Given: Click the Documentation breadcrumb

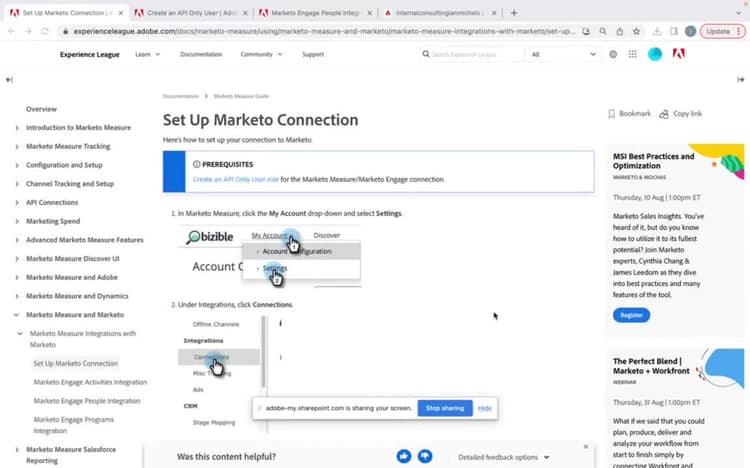Looking at the screenshot, I should tap(180, 96).
